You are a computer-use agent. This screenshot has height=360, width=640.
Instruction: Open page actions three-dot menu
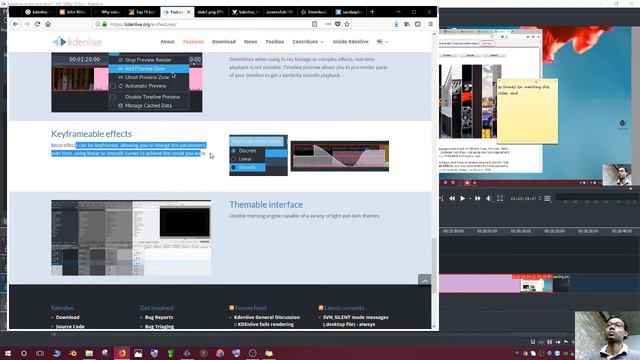pyautogui.click(x=328, y=24)
